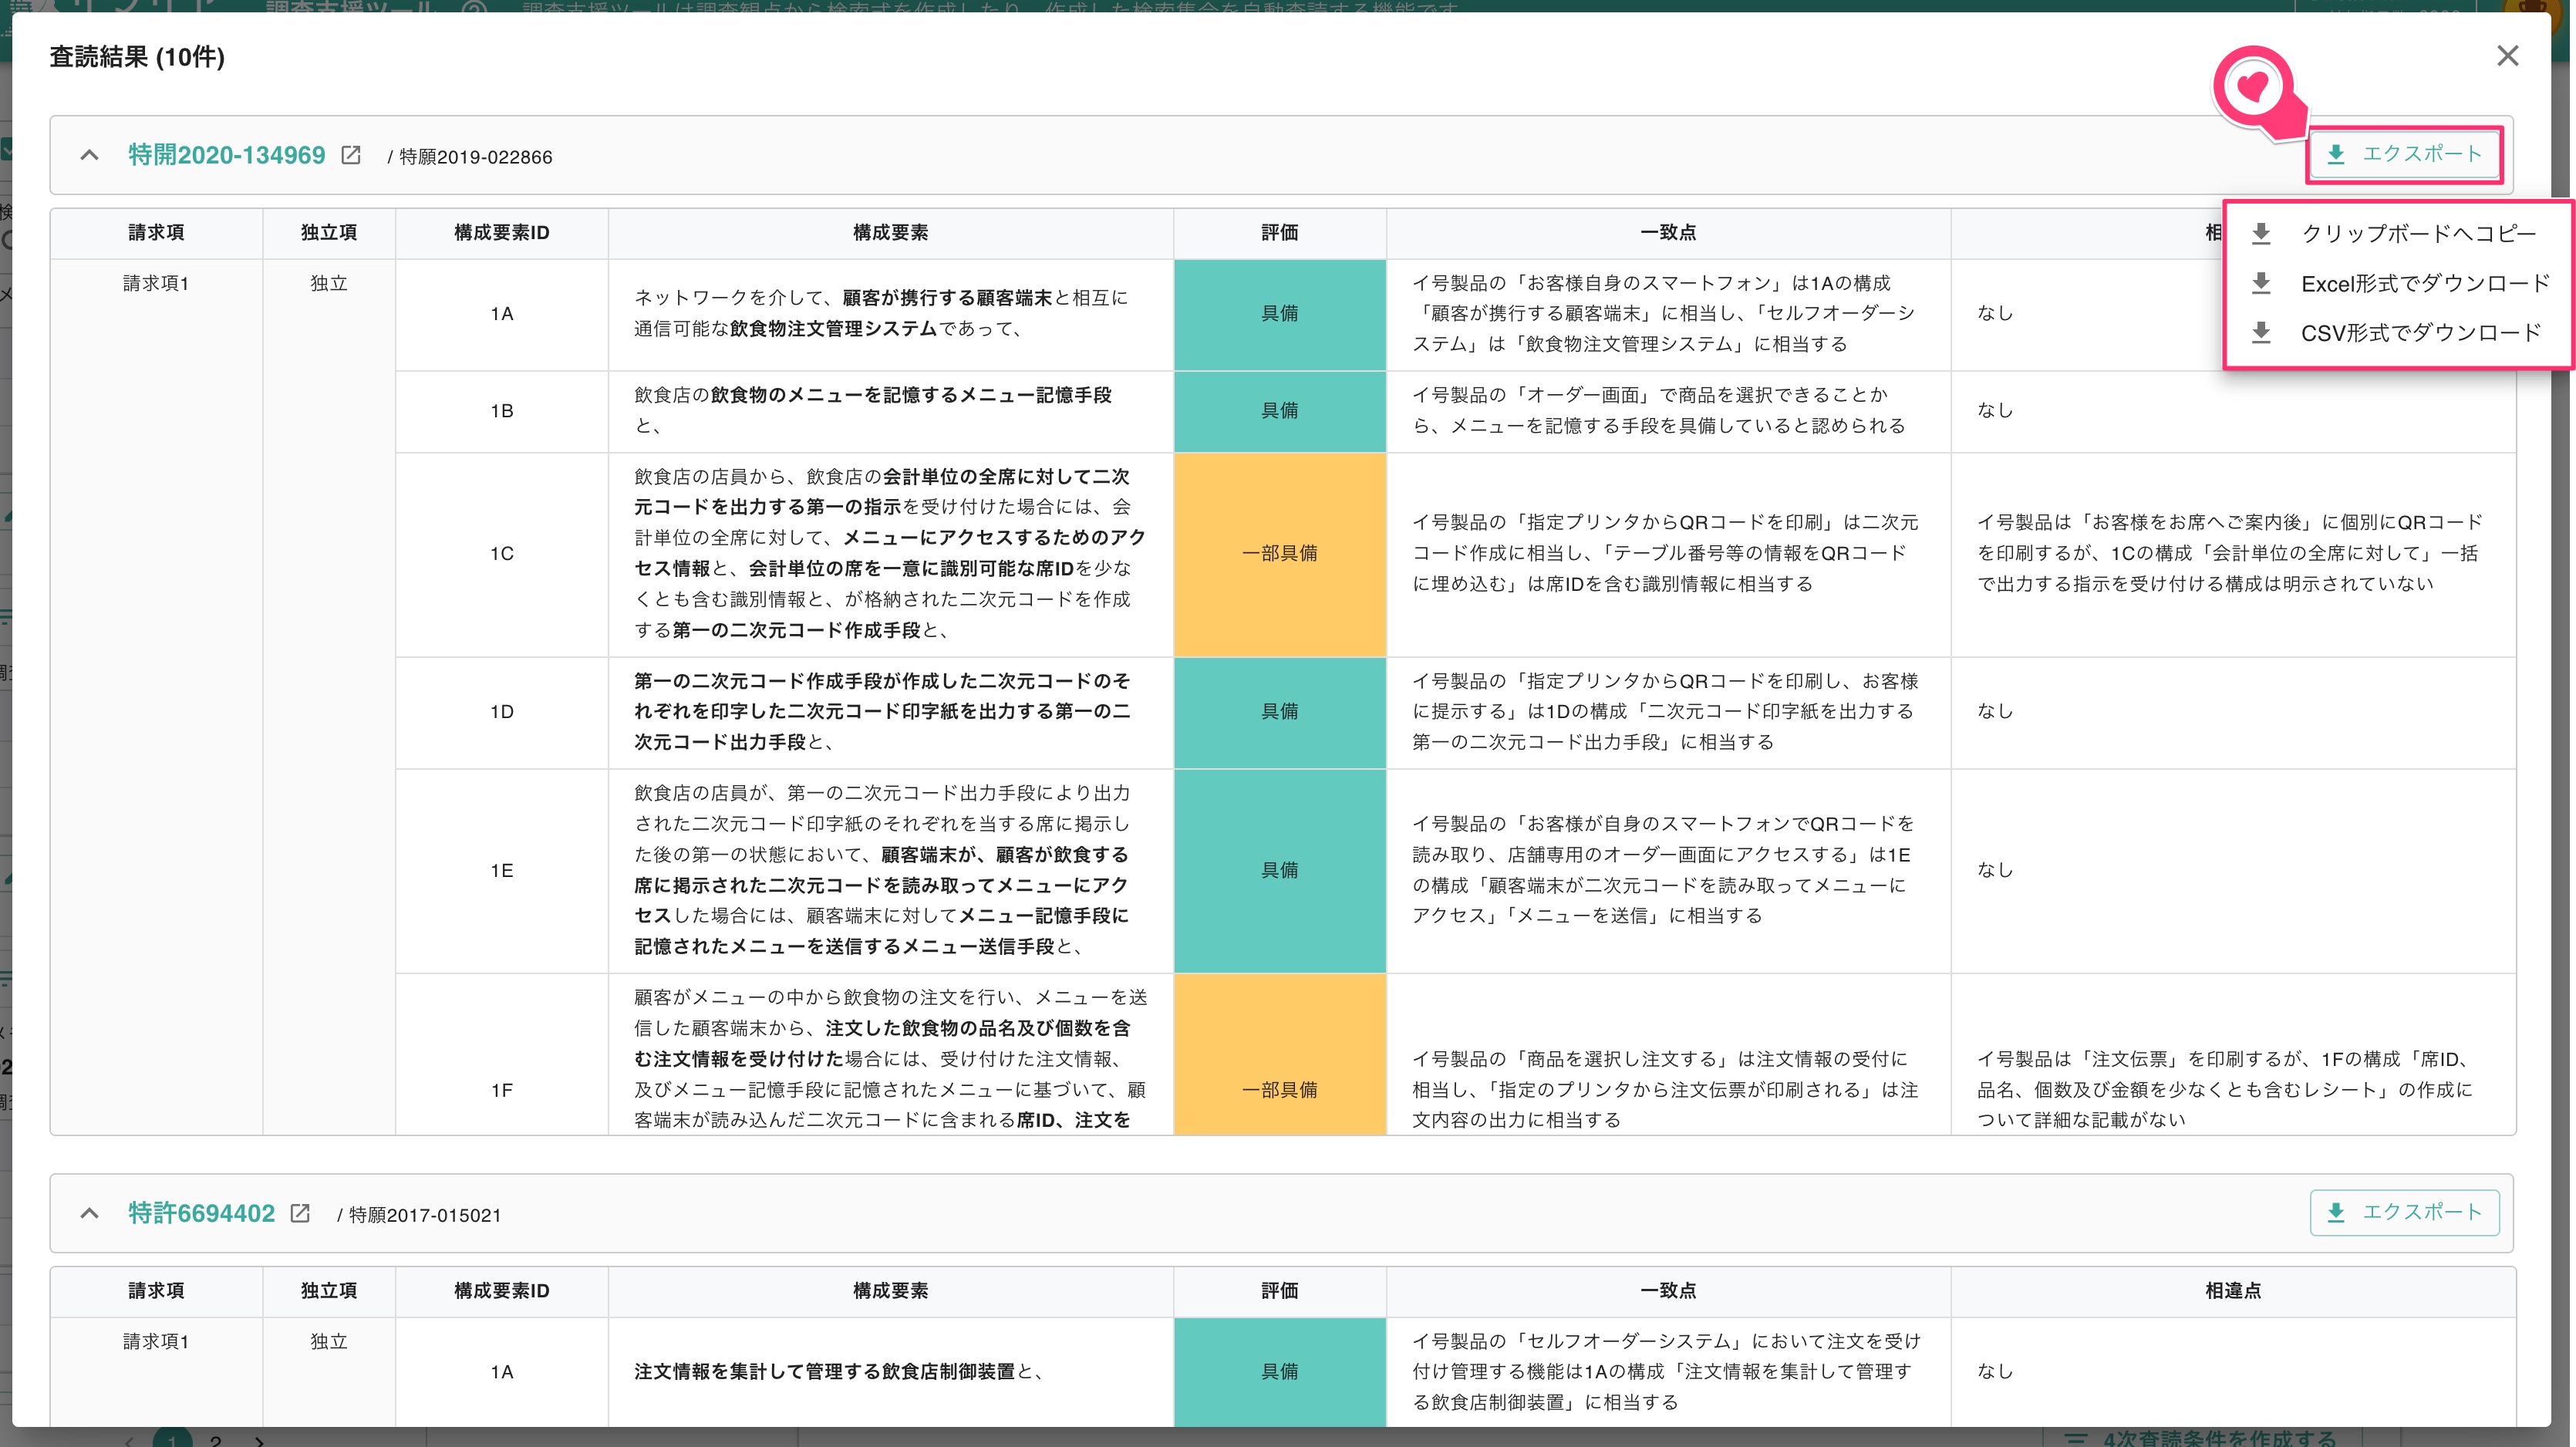
Task: Choose CSV形式でダウンロード from export menu
Action: click(x=2398, y=332)
